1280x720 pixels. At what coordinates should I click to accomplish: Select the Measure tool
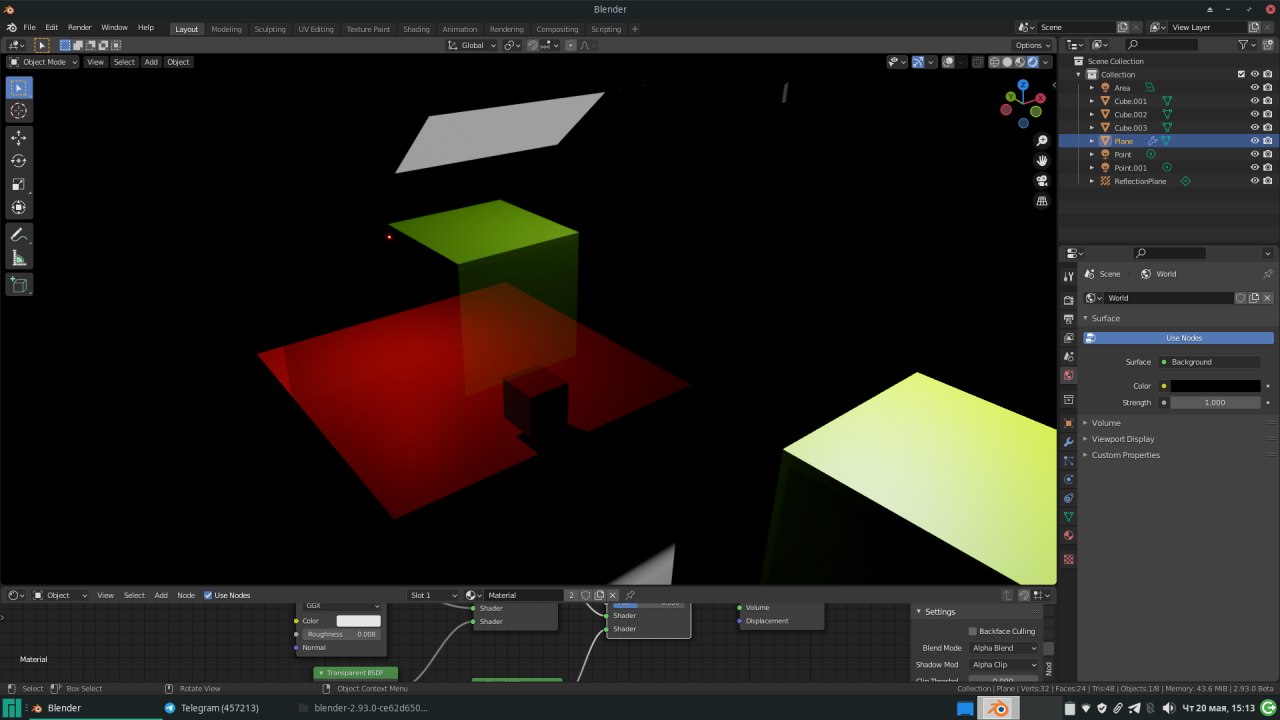(19, 258)
